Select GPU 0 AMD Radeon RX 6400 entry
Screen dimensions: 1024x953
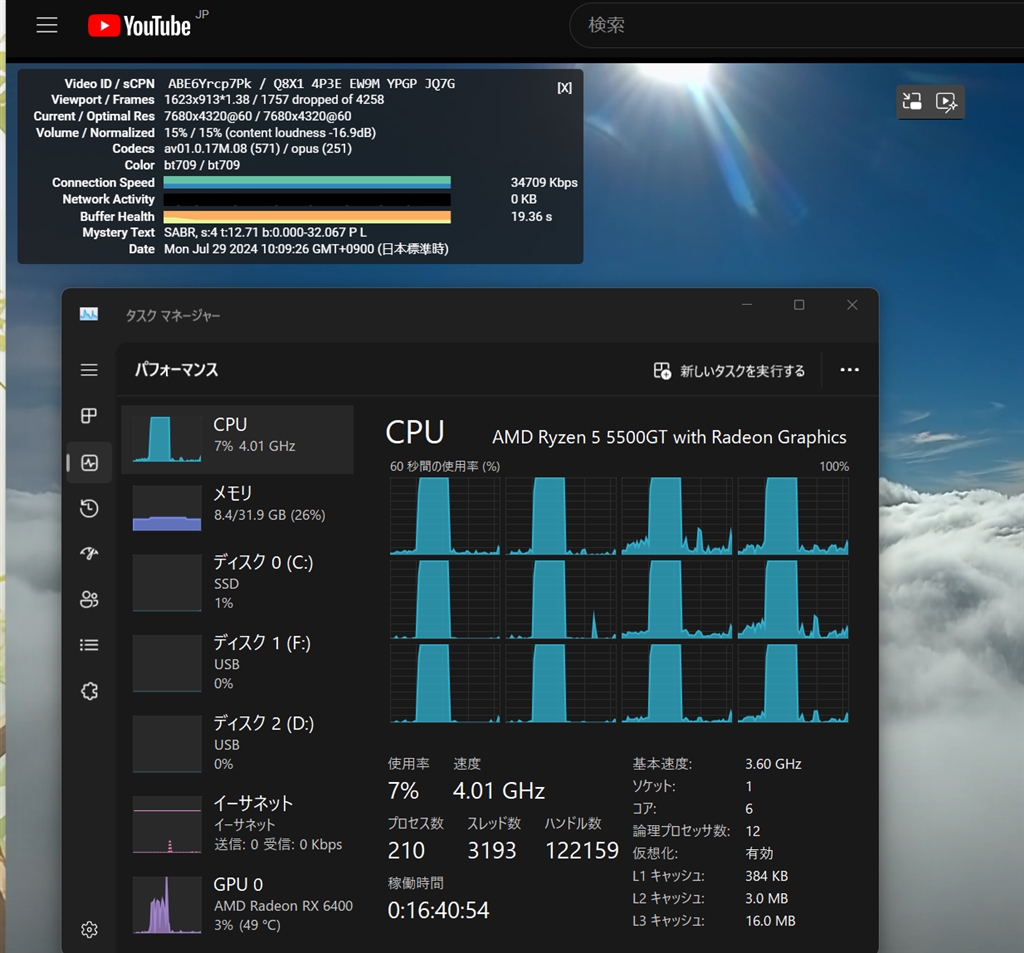(x=238, y=904)
